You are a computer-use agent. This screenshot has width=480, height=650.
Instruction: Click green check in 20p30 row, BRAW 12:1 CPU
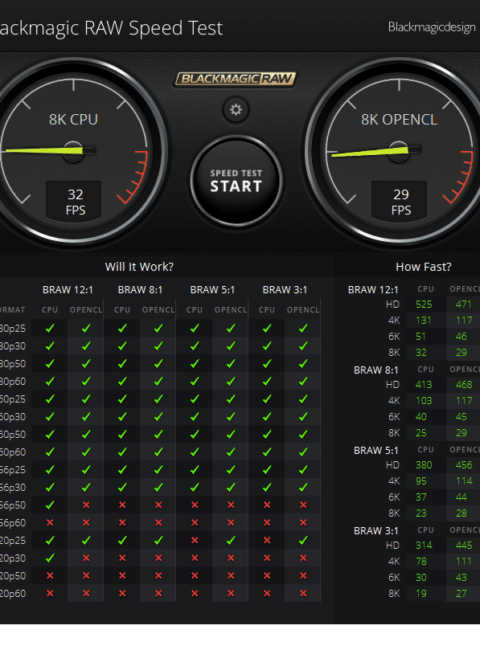pyautogui.click(x=50, y=558)
